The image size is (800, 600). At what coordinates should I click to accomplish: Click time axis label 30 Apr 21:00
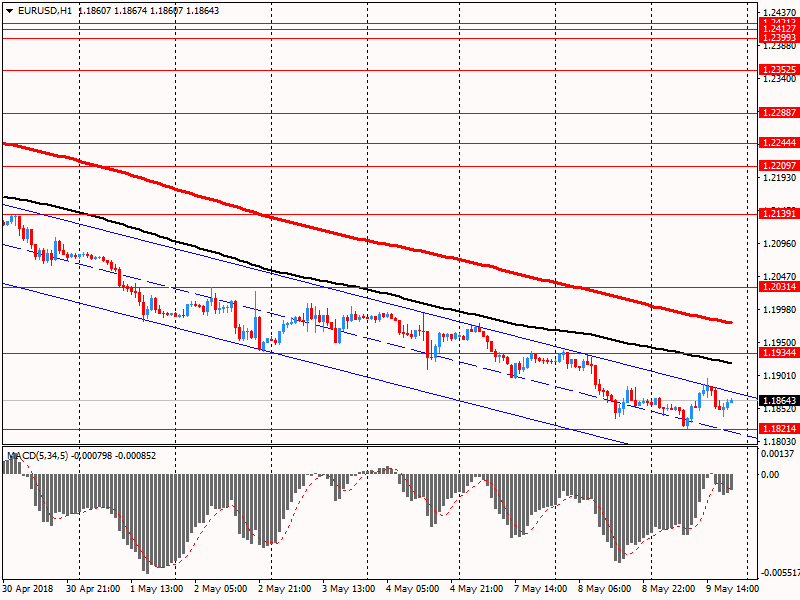93,589
